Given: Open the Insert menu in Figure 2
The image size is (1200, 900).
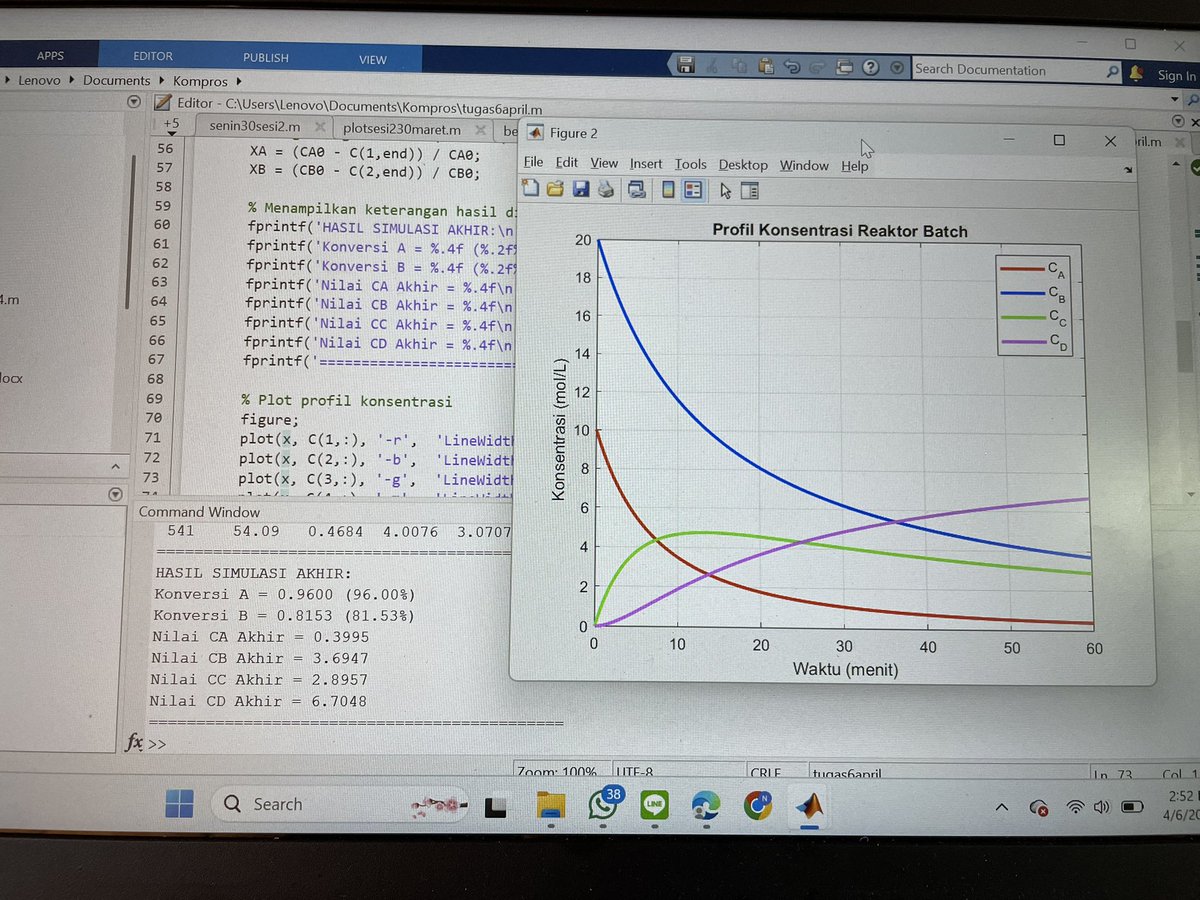Looking at the screenshot, I should 646,164.
